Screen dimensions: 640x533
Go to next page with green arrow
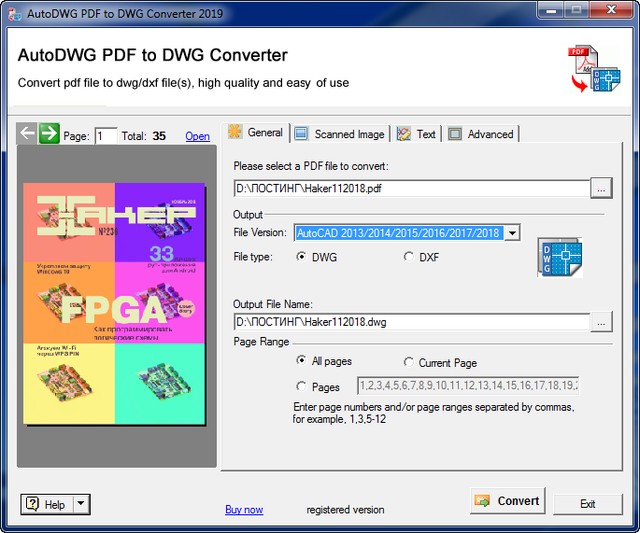[49, 134]
